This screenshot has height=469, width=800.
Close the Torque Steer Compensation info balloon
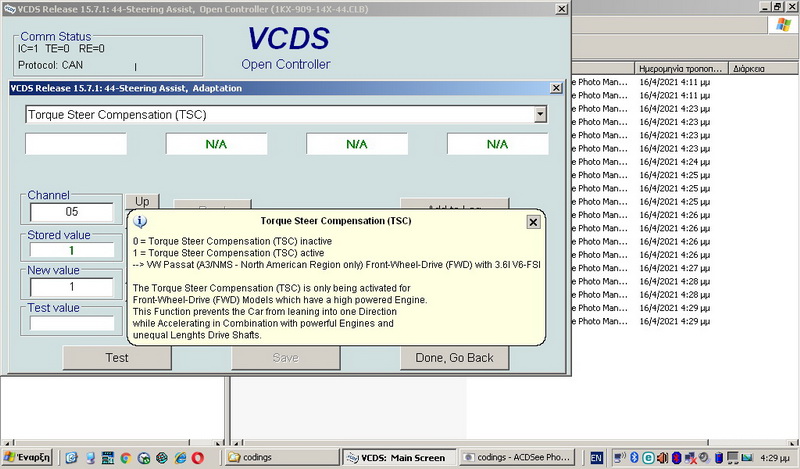tap(533, 222)
